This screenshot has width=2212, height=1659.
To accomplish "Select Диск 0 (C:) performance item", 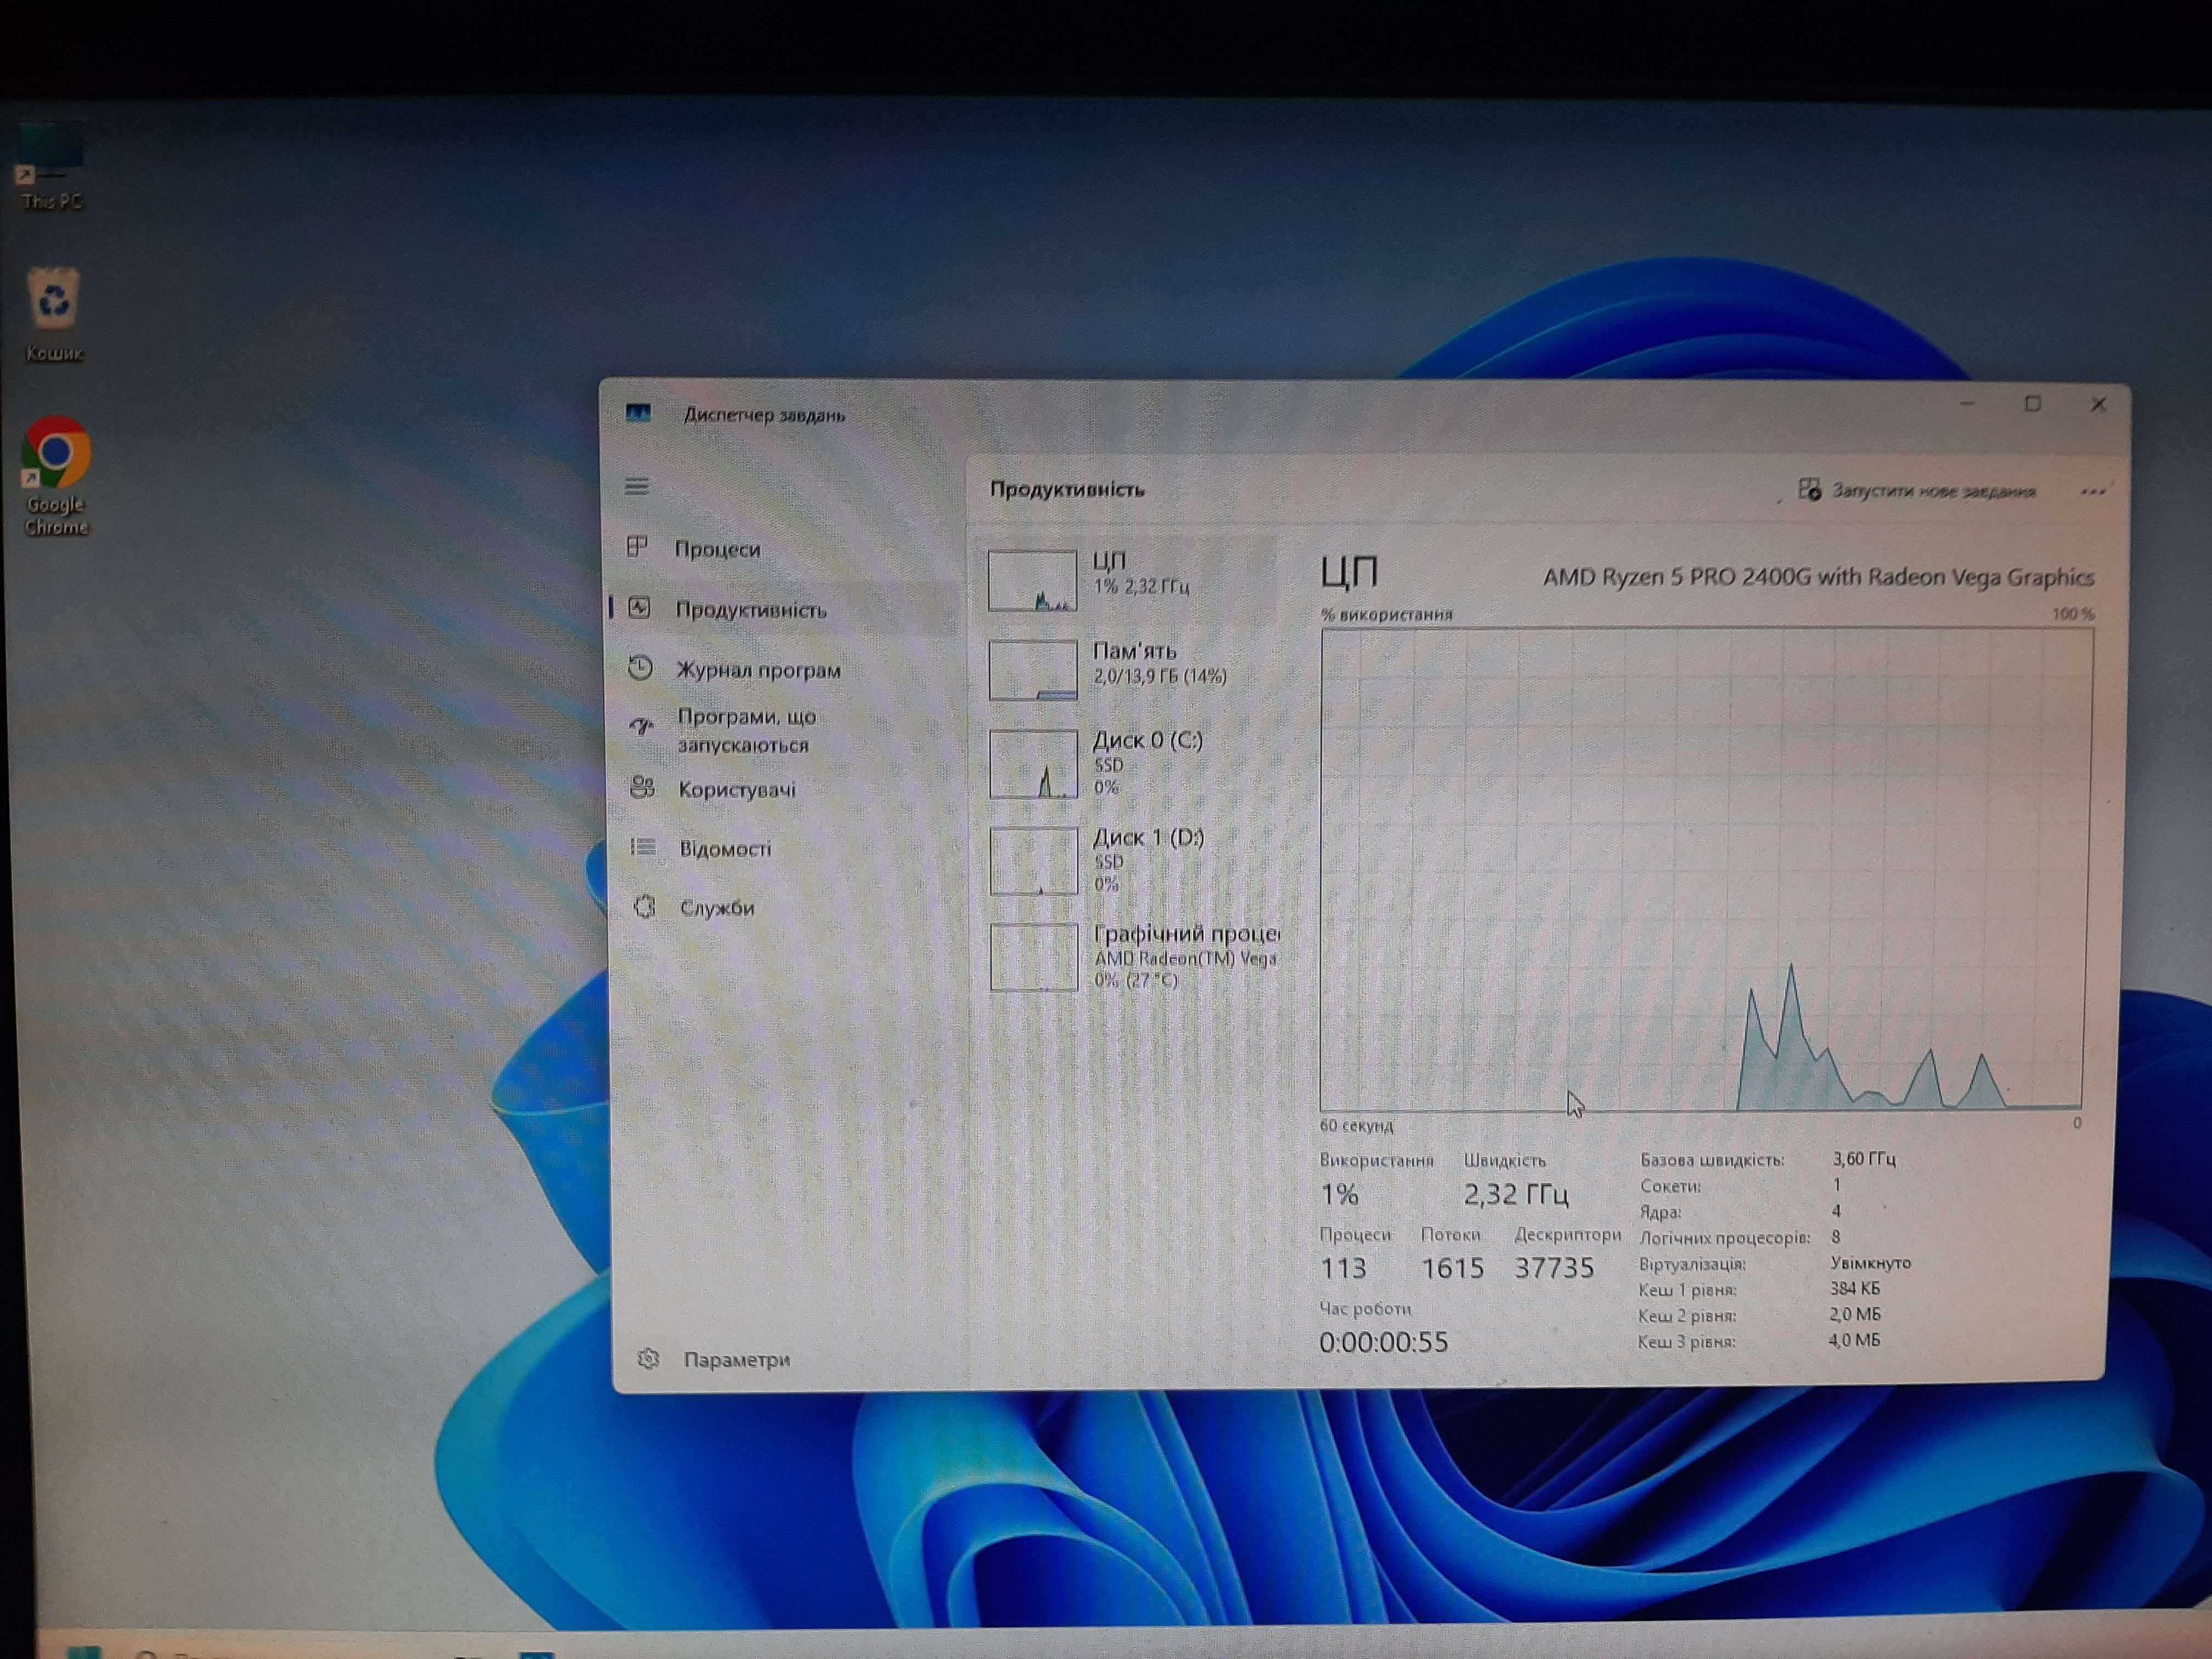I will [x=1130, y=764].
